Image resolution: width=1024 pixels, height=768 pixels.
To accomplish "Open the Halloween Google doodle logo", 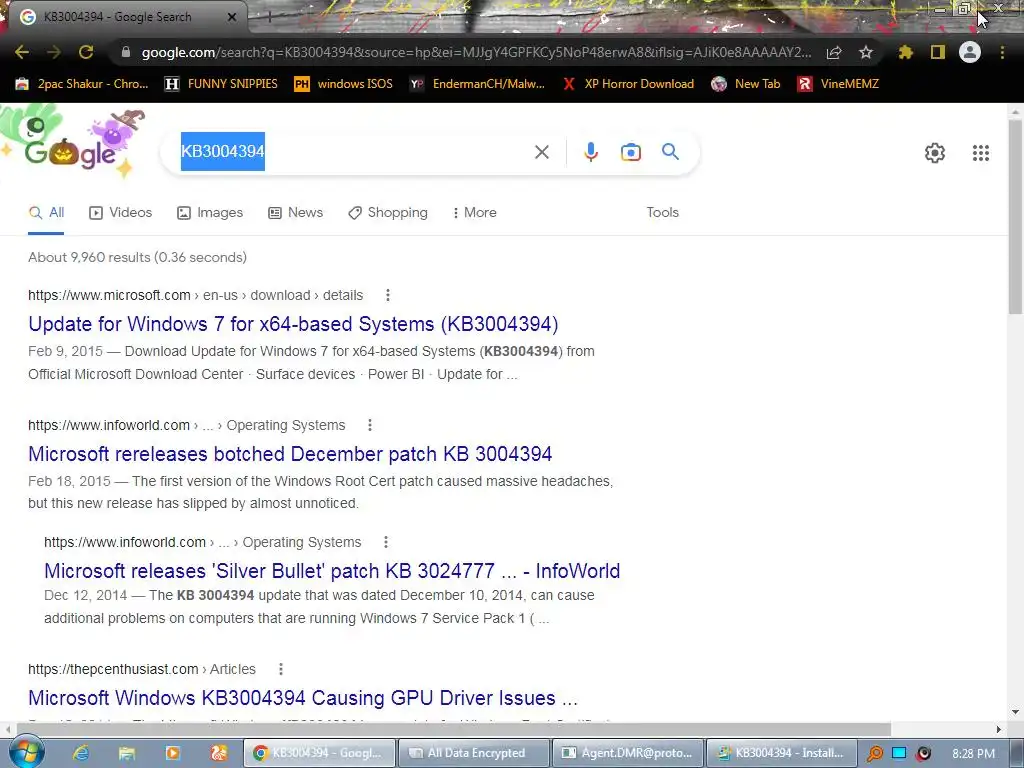I will tap(72, 144).
